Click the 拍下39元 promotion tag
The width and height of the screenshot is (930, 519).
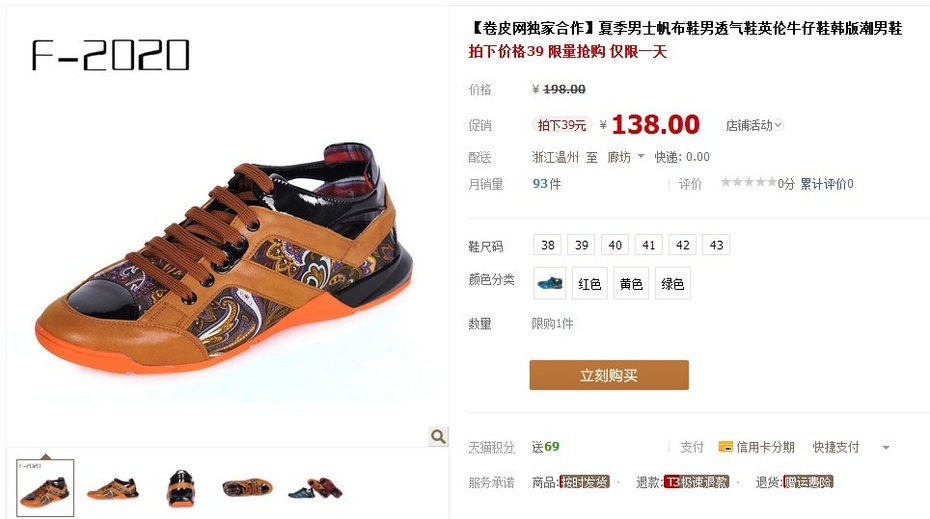coord(562,125)
